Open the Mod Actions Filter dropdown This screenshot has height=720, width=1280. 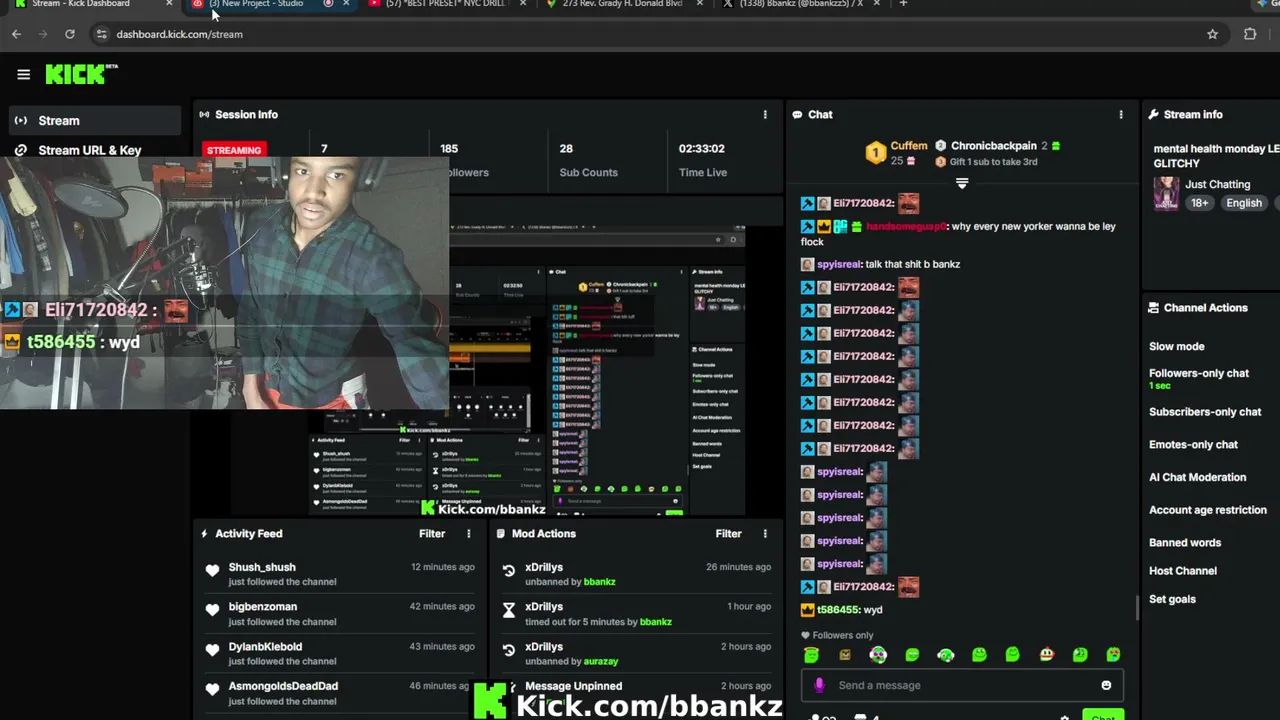728,534
